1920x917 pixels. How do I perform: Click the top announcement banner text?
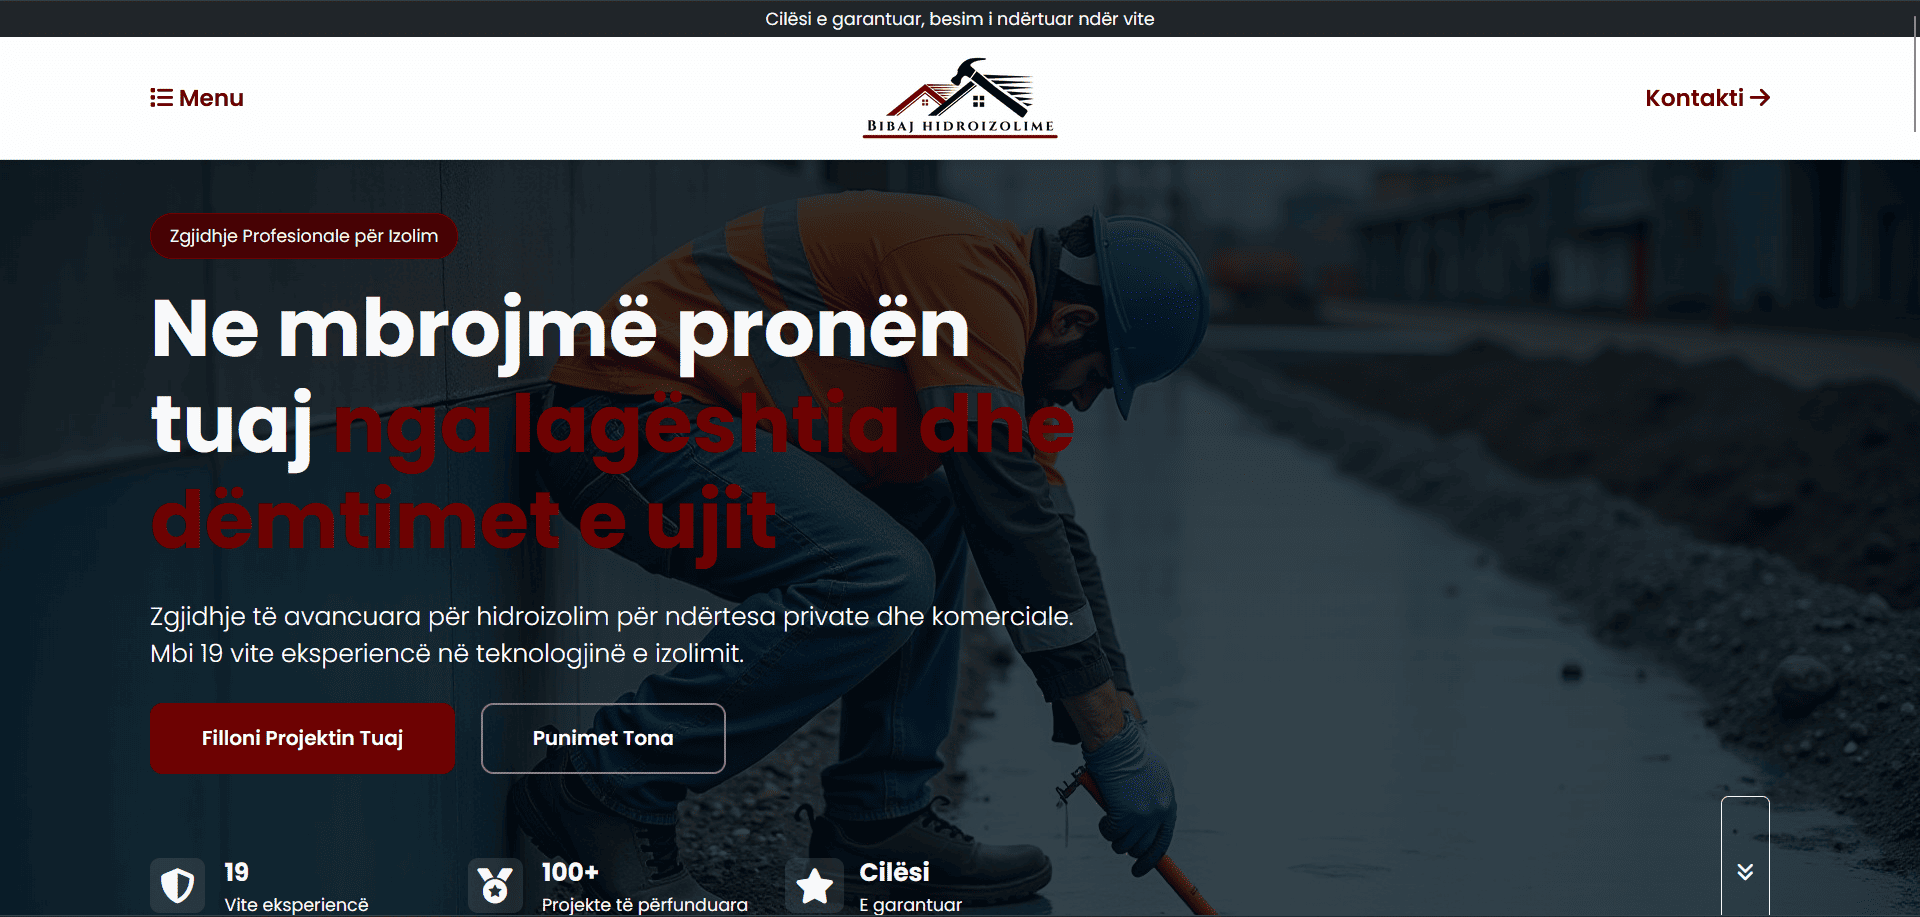pyautogui.click(x=960, y=19)
